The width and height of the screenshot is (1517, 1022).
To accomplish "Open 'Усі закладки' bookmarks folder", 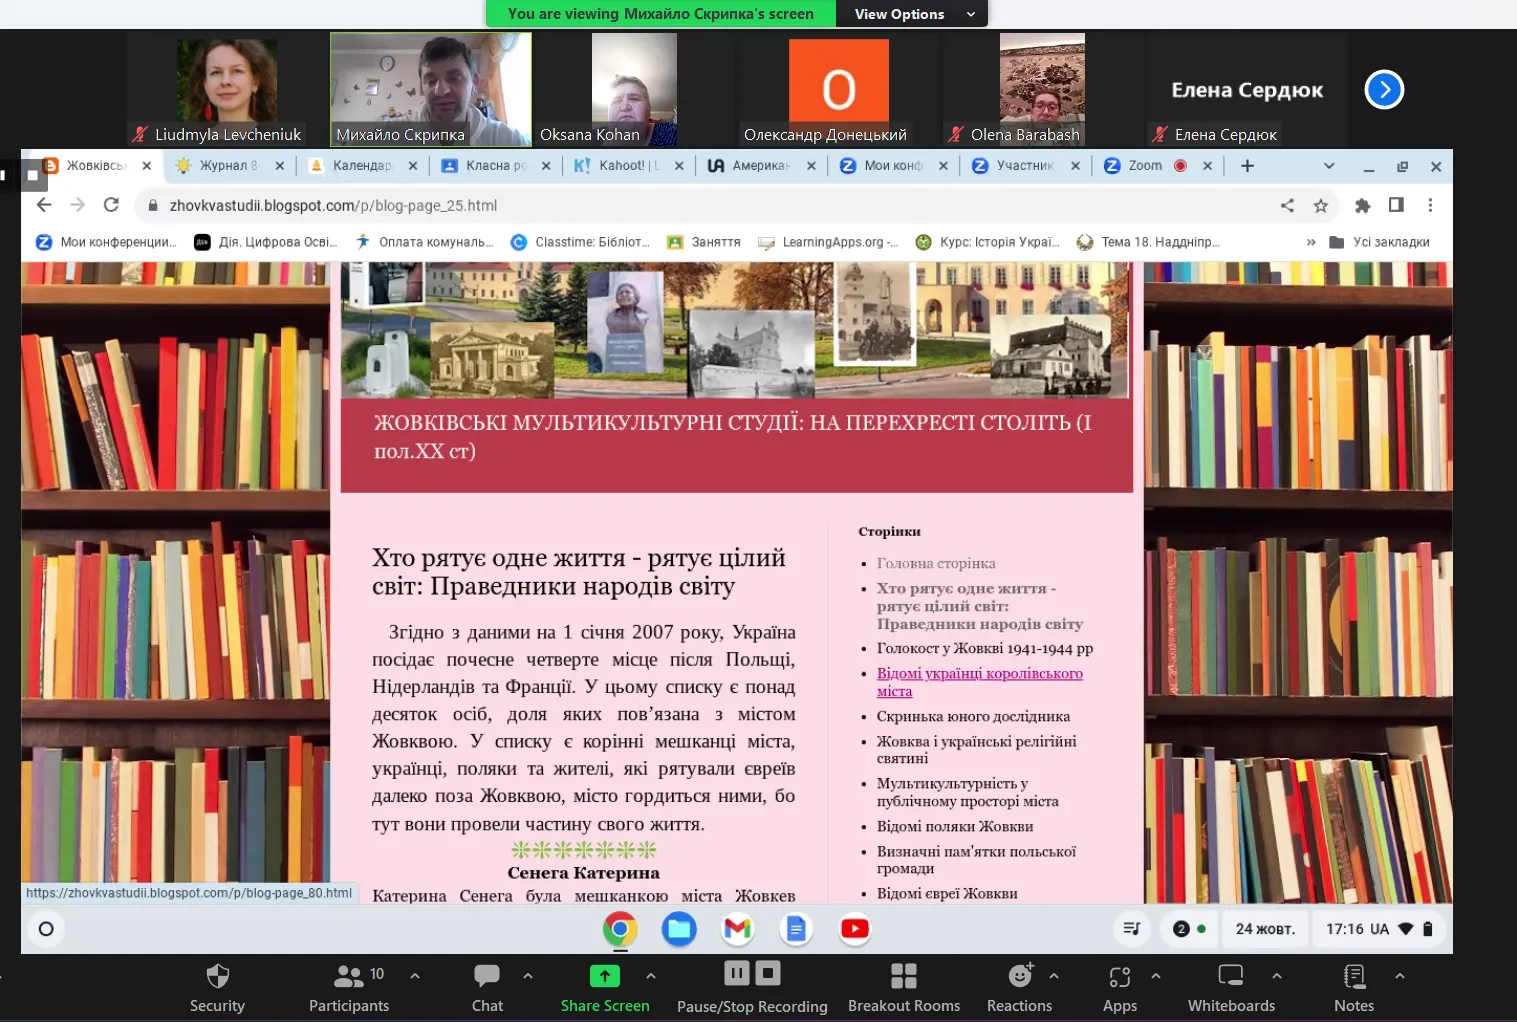I will pyautogui.click(x=1379, y=242).
